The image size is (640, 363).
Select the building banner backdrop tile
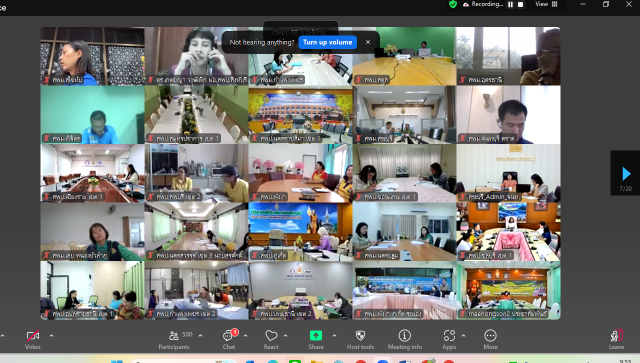300,115
